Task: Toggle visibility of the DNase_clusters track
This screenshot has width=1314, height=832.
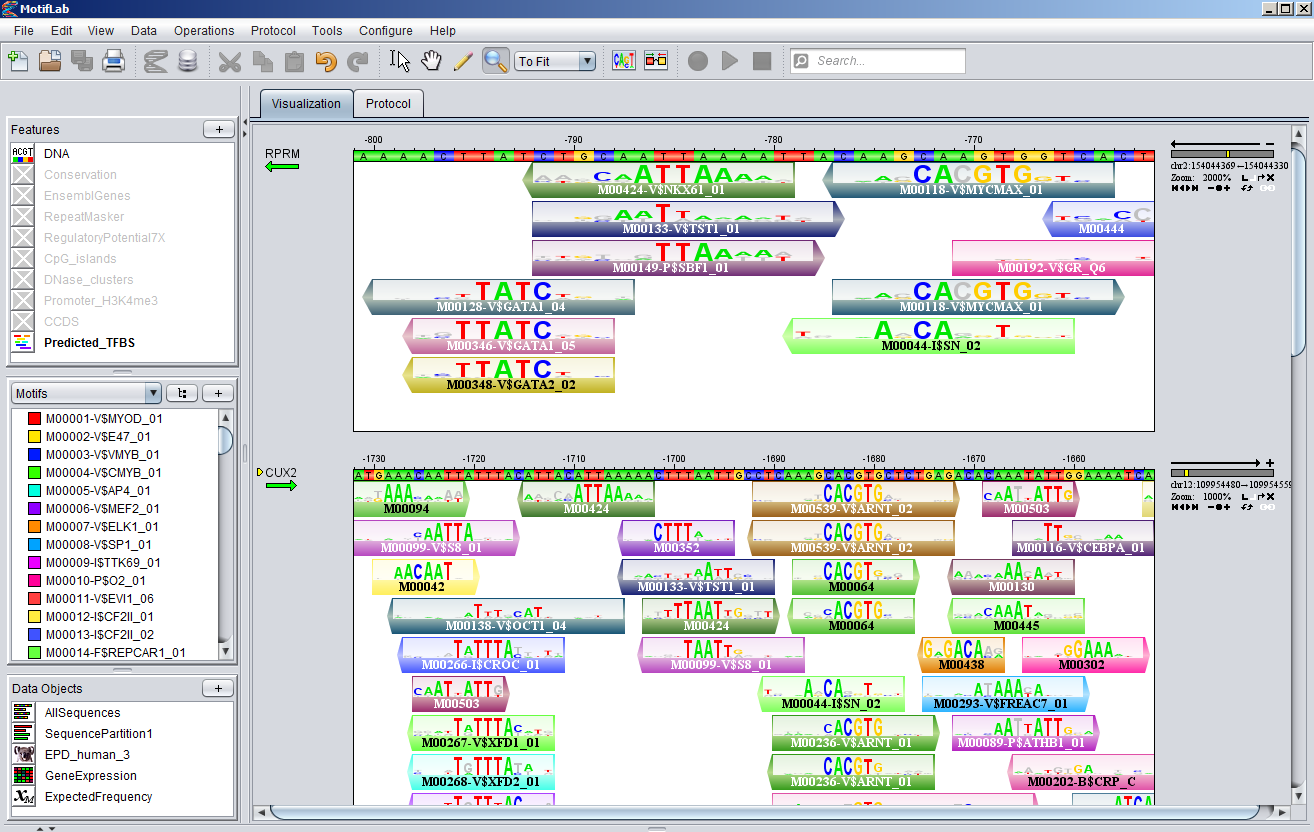Action: point(23,279)
